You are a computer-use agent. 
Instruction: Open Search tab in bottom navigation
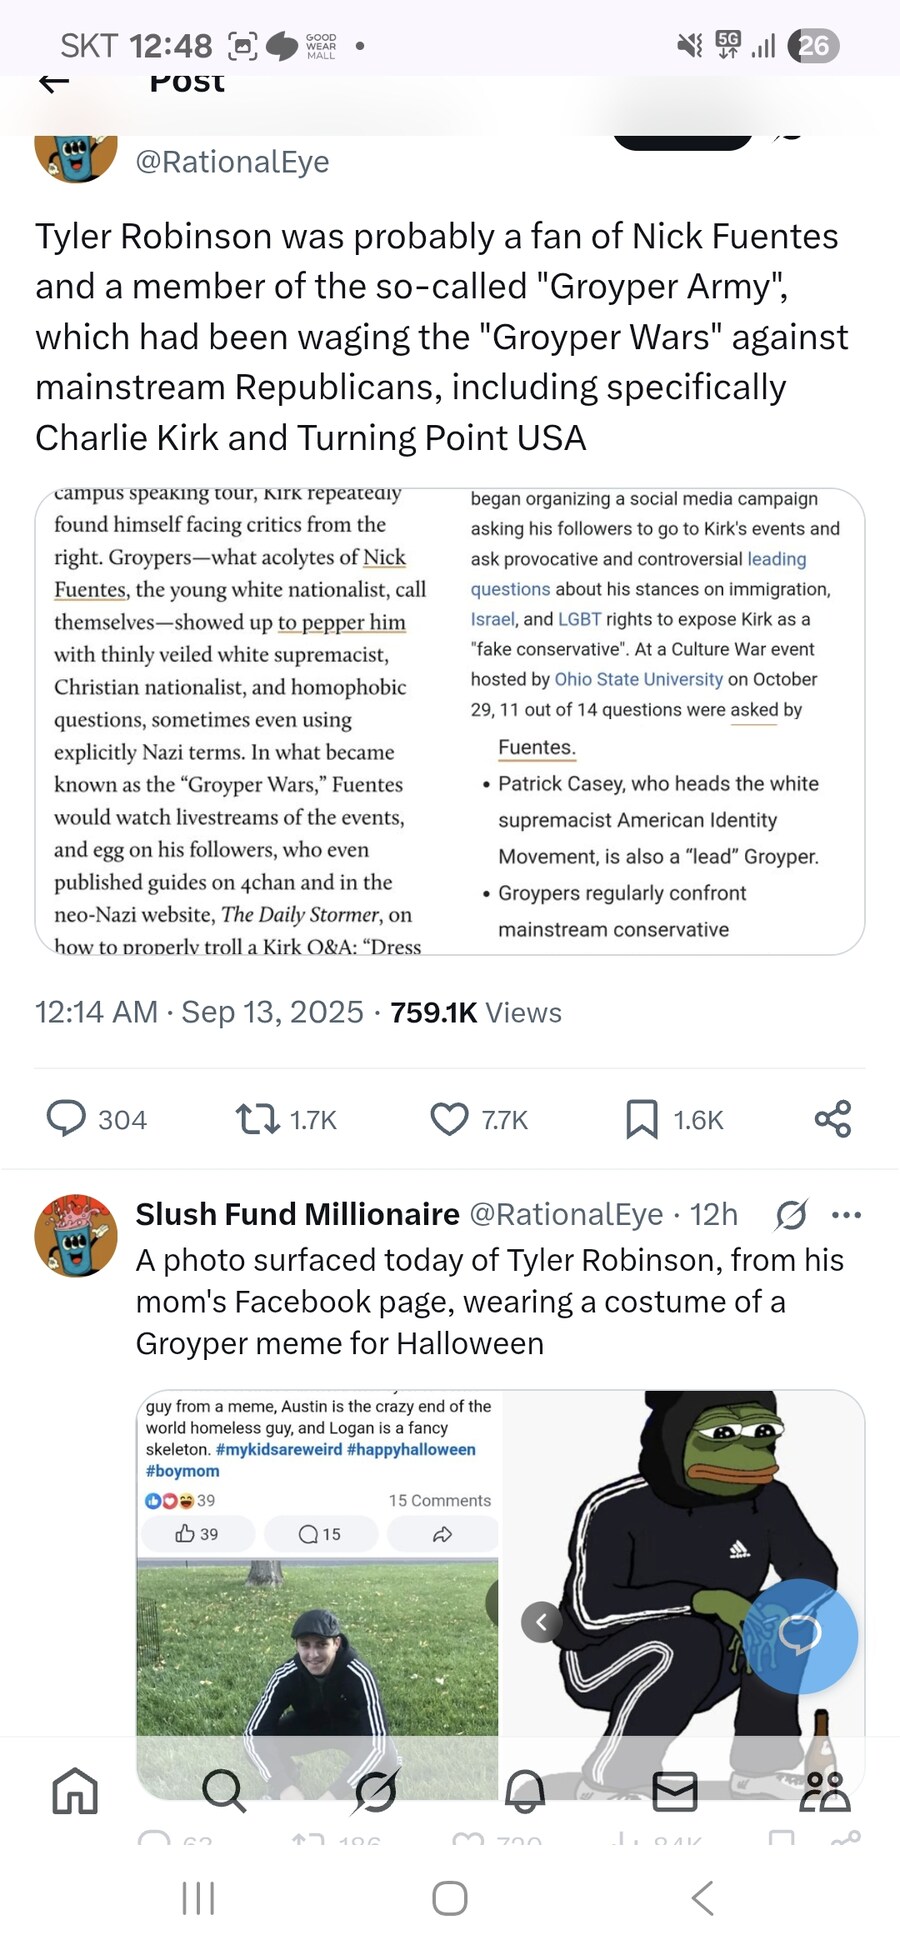[224, 1791]
